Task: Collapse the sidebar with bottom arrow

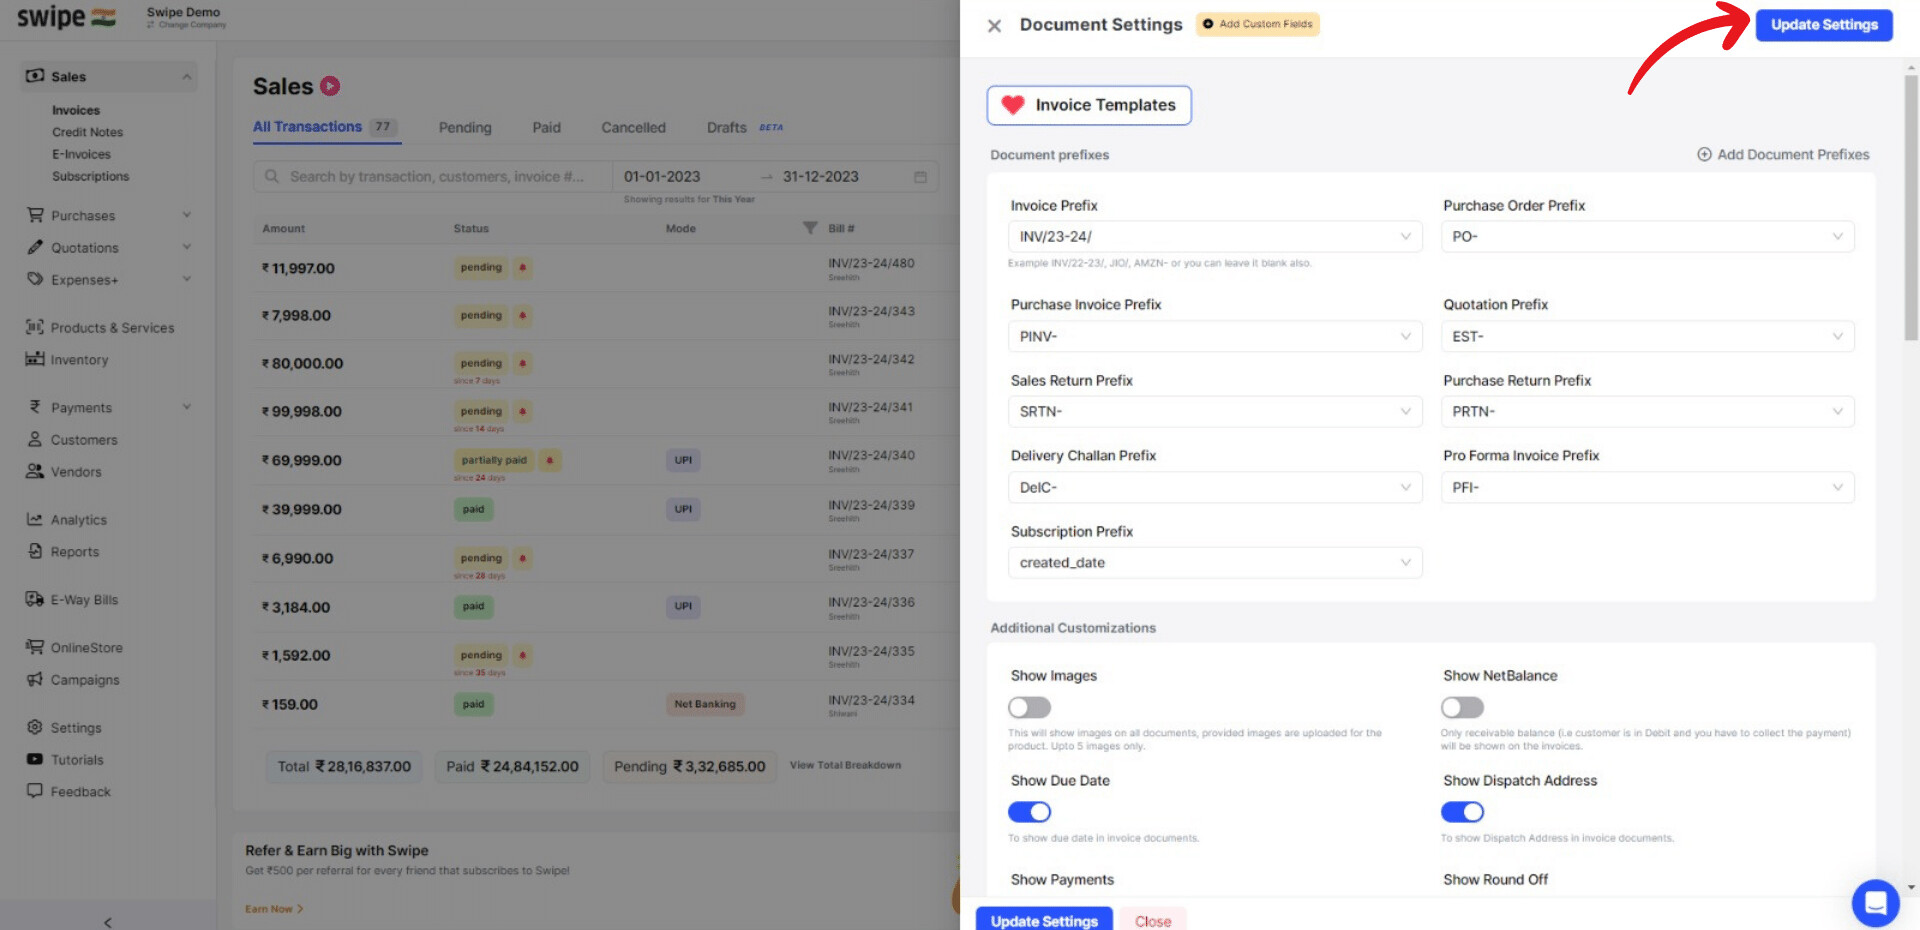Action: click(108, 922)
